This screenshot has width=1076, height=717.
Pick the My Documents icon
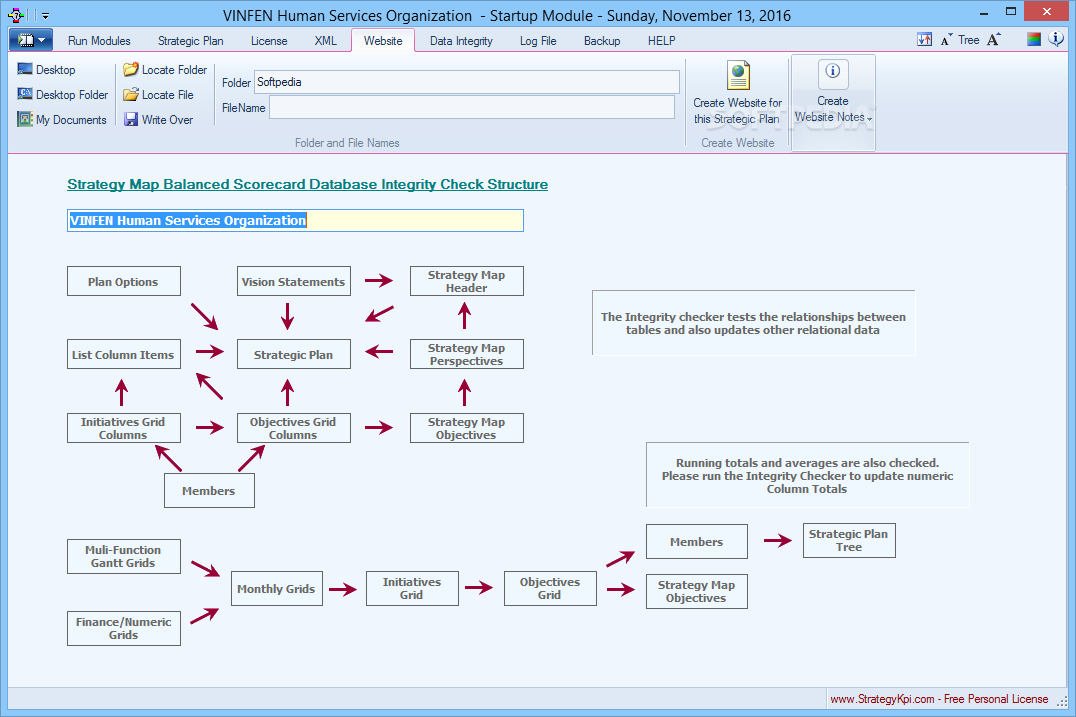[25, 119]
